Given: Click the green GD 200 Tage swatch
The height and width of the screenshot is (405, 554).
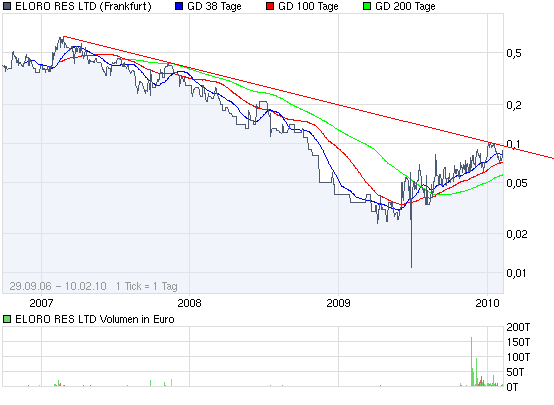Looking at the screenshot, I should [367, 6].
